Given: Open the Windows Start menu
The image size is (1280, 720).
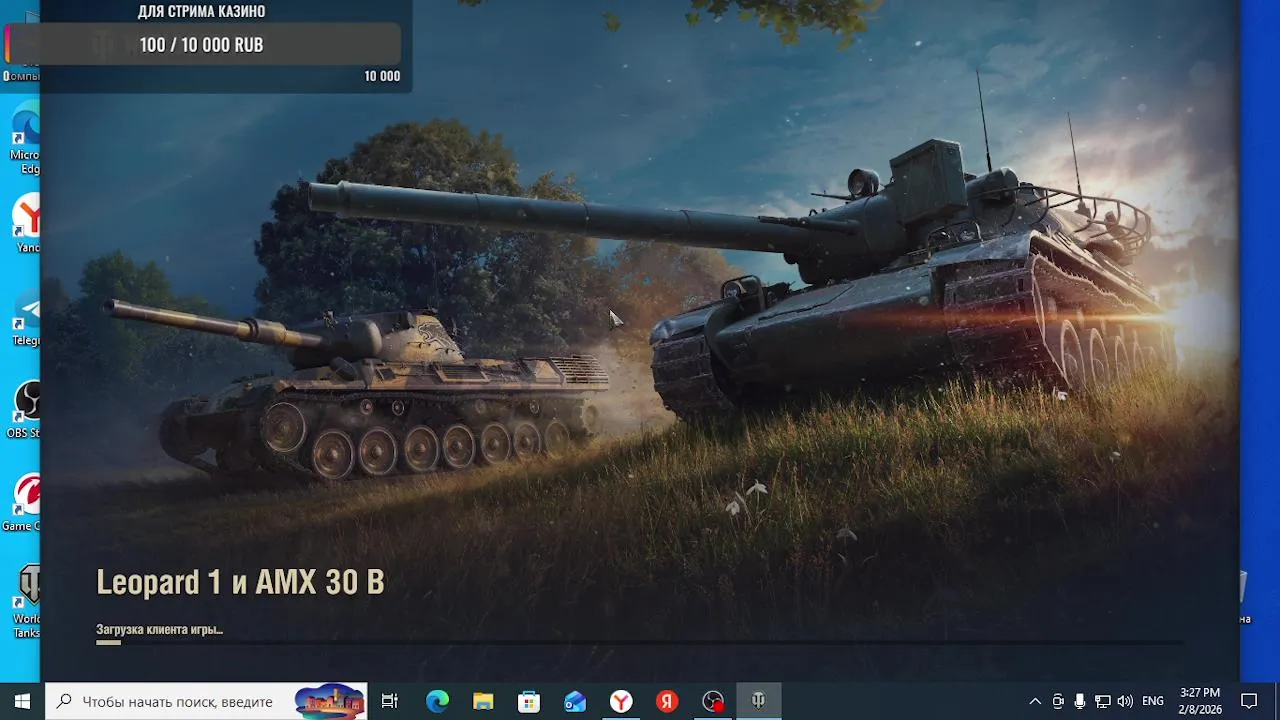Looking at the screenshot, I should point(22,701).
